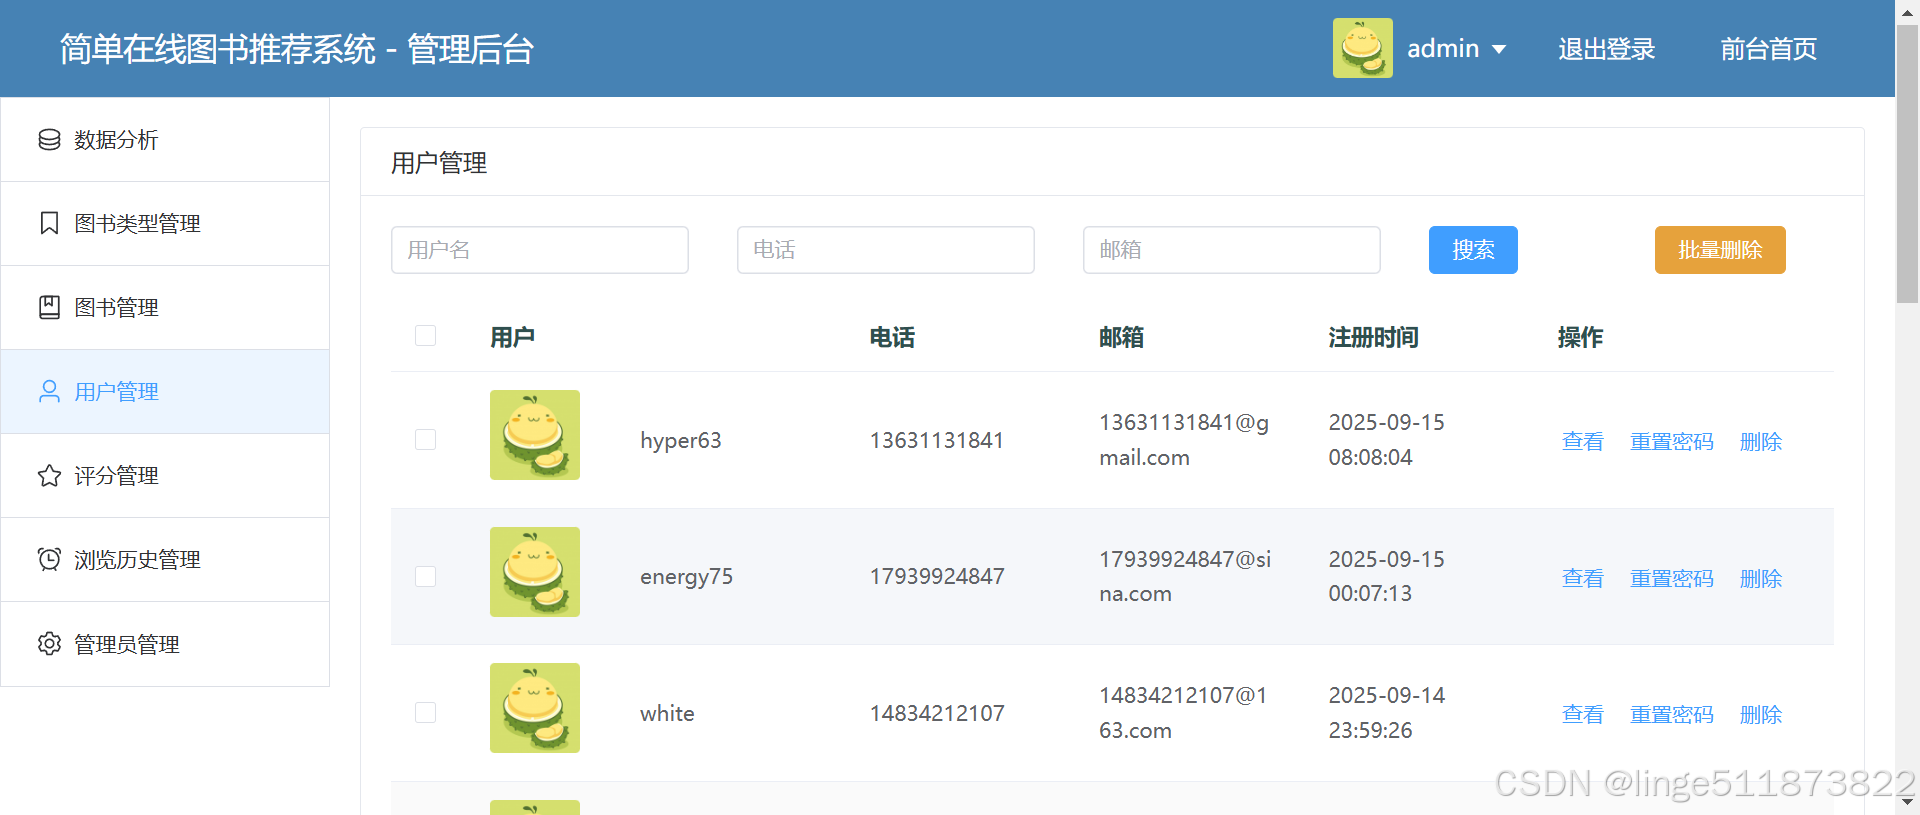Click the username energy75

686,577
